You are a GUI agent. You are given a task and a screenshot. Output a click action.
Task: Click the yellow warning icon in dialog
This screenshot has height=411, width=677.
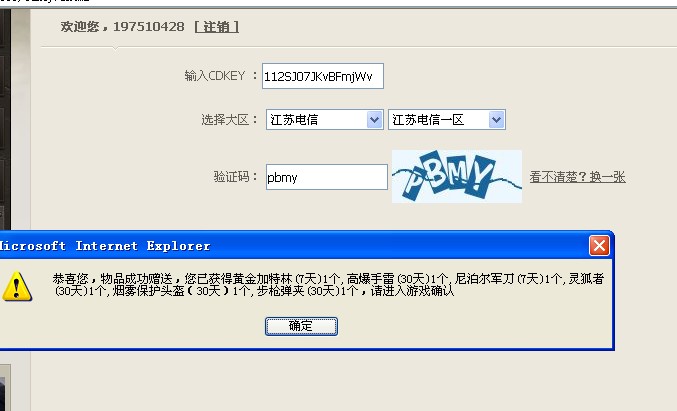pyautogui.click(x=17, y=286)
